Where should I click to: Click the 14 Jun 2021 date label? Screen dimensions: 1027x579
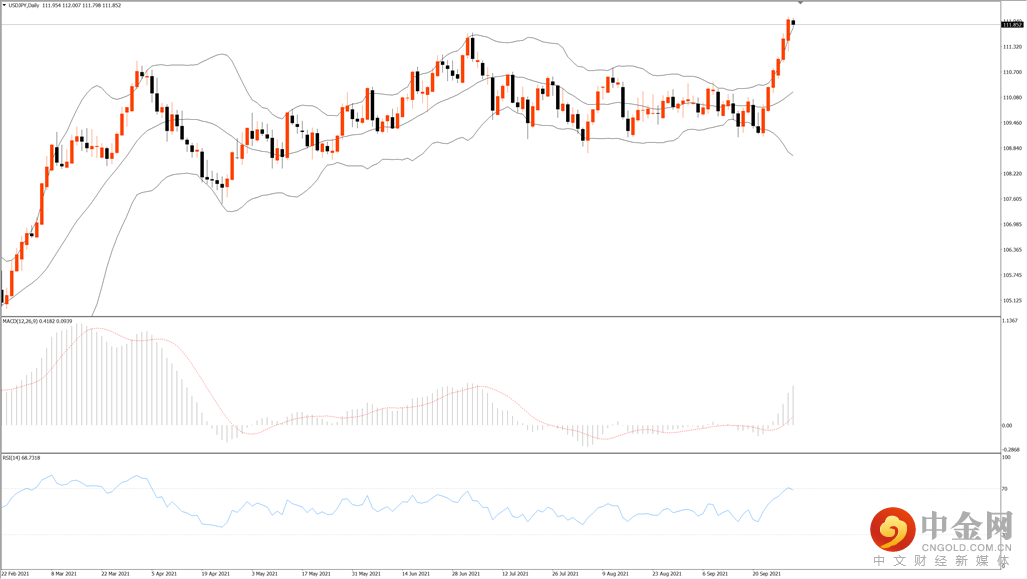[x=416, y=574]
